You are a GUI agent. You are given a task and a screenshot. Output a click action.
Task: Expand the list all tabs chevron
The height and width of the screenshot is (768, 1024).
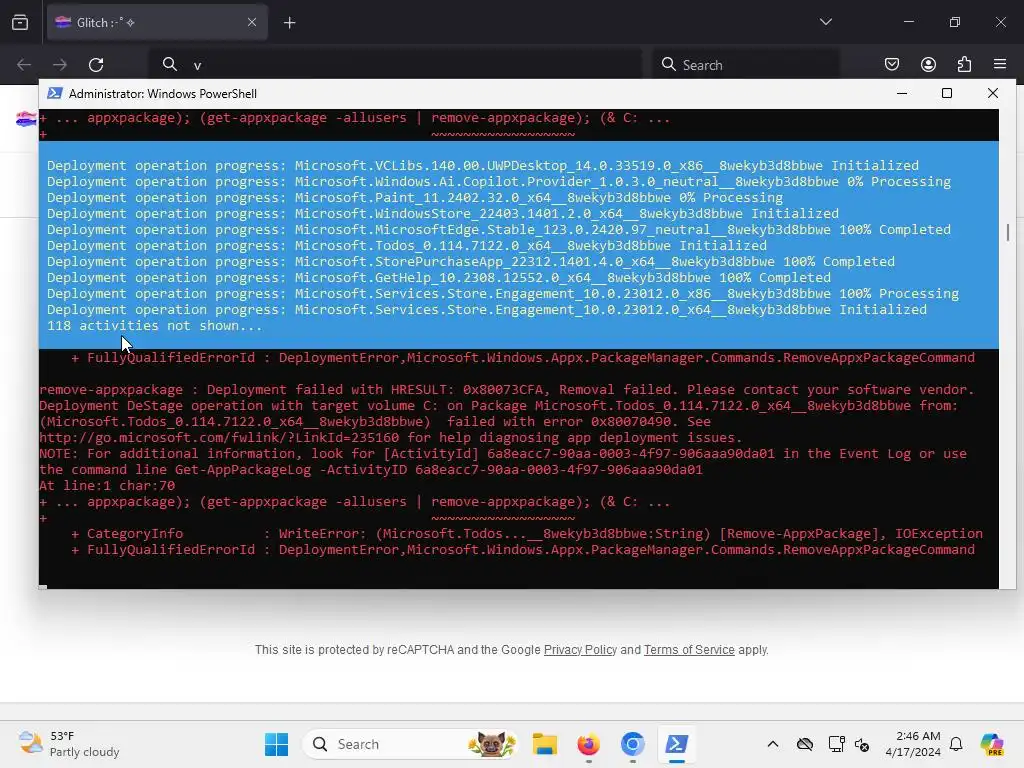825,22
